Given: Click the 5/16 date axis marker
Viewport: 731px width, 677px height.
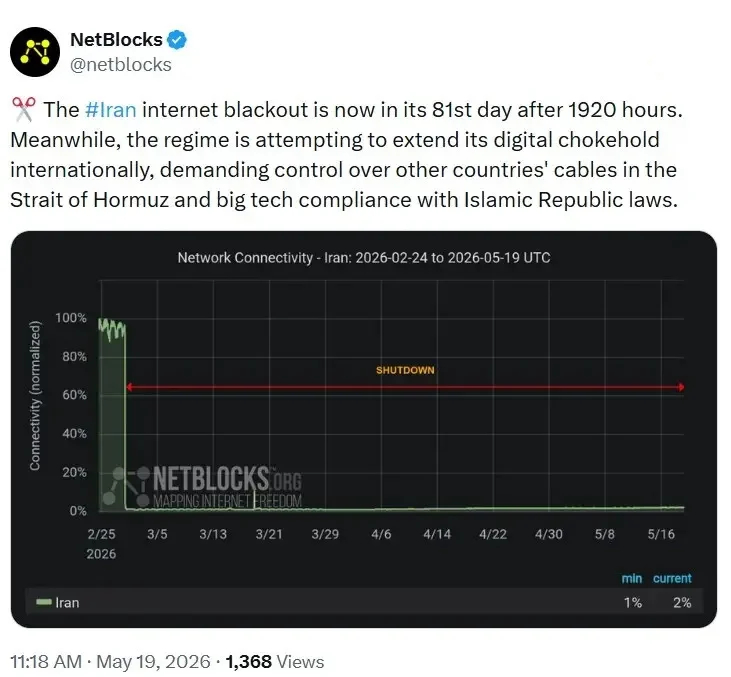Looking at the screenshot, I should point(661,534).
